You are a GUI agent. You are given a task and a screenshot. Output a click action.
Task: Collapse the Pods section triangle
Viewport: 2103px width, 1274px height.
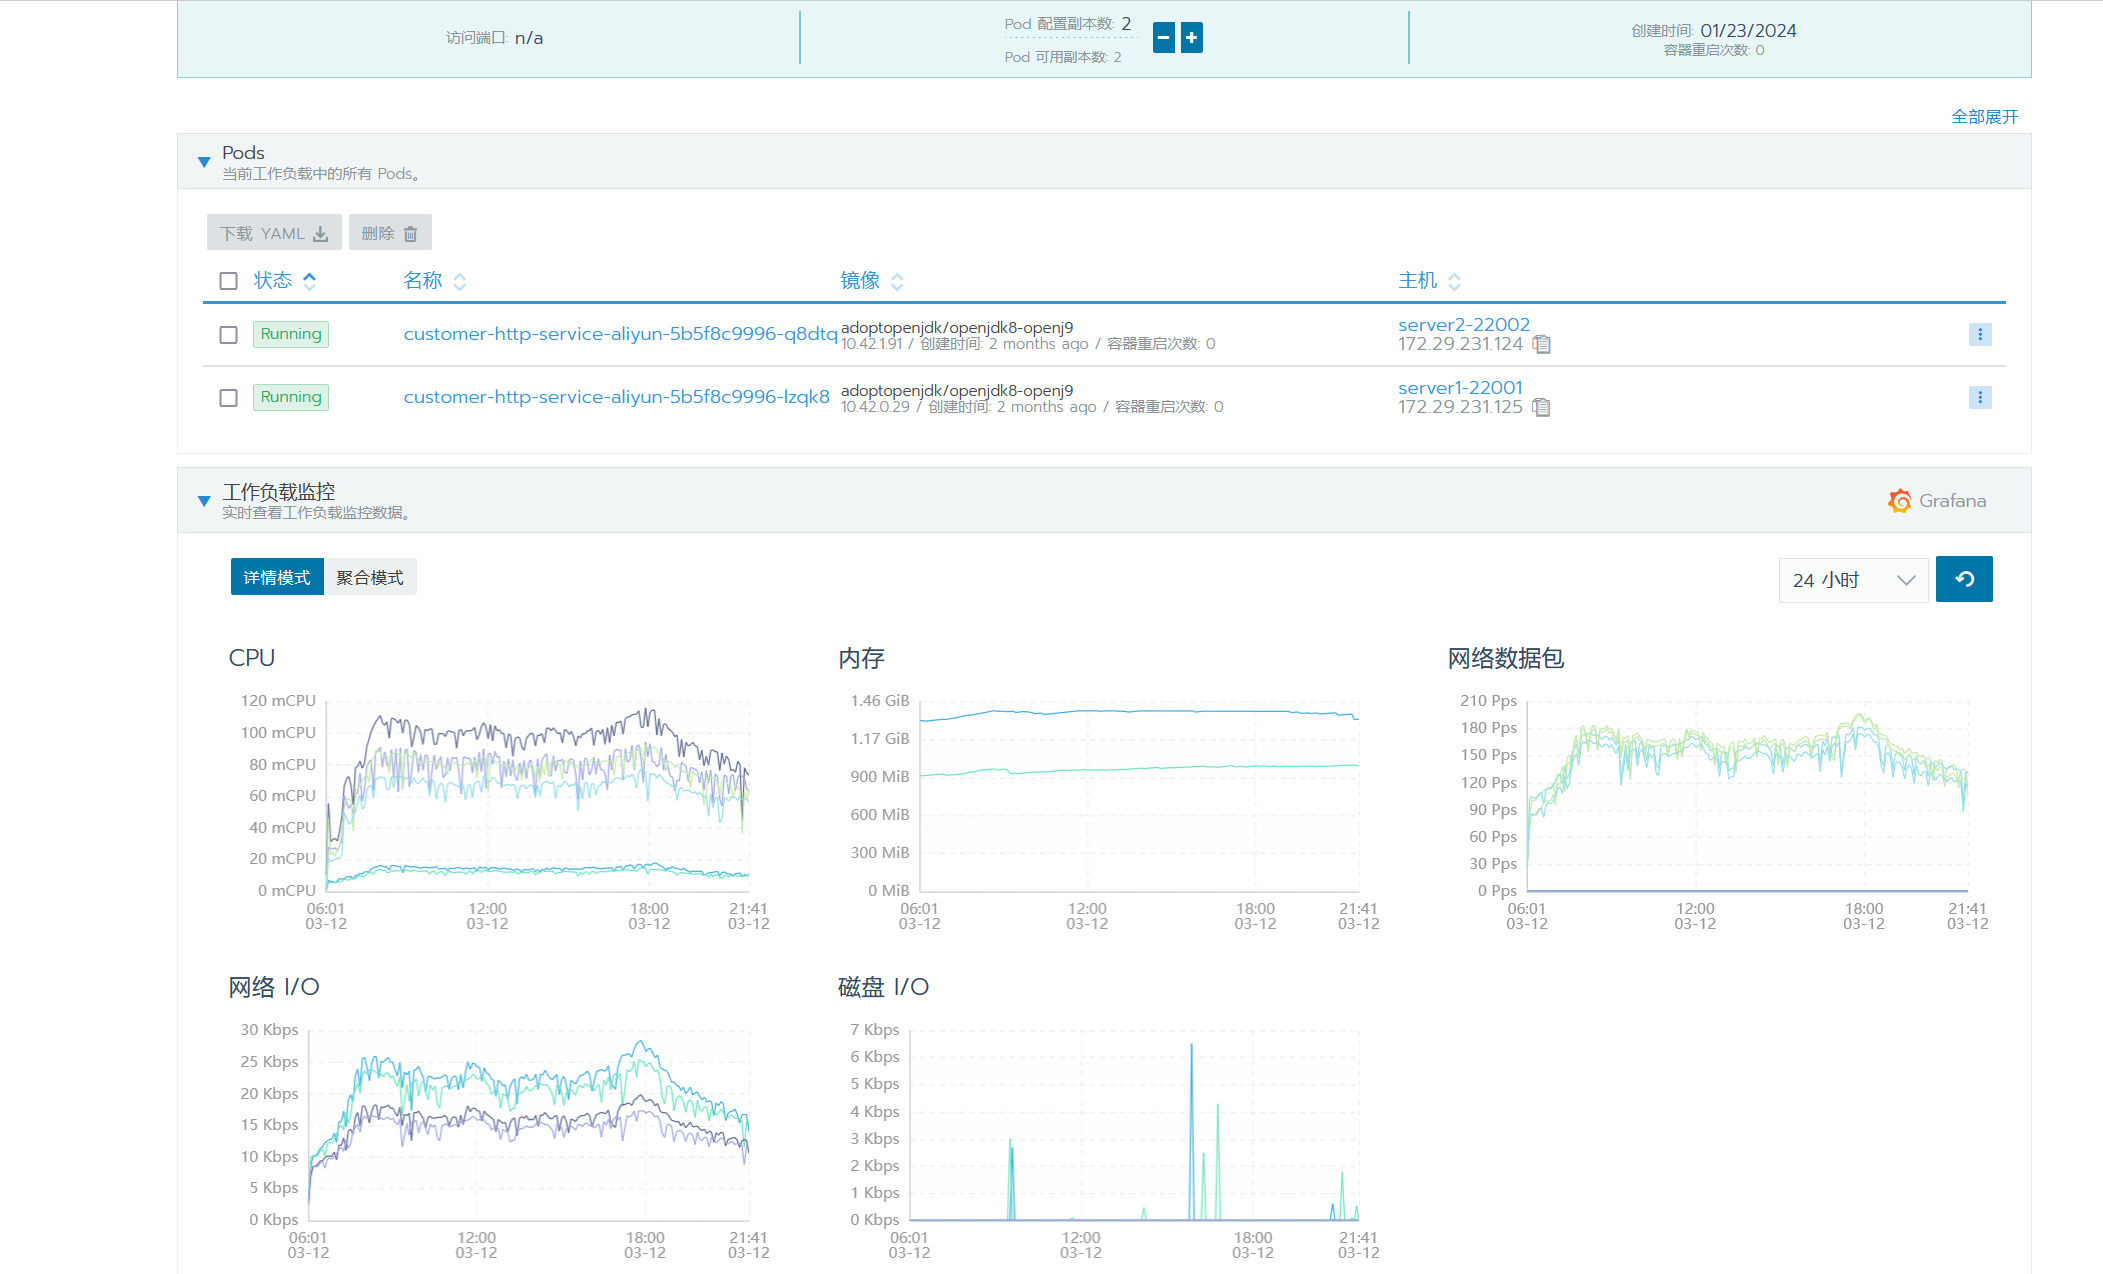click(204, 162)
